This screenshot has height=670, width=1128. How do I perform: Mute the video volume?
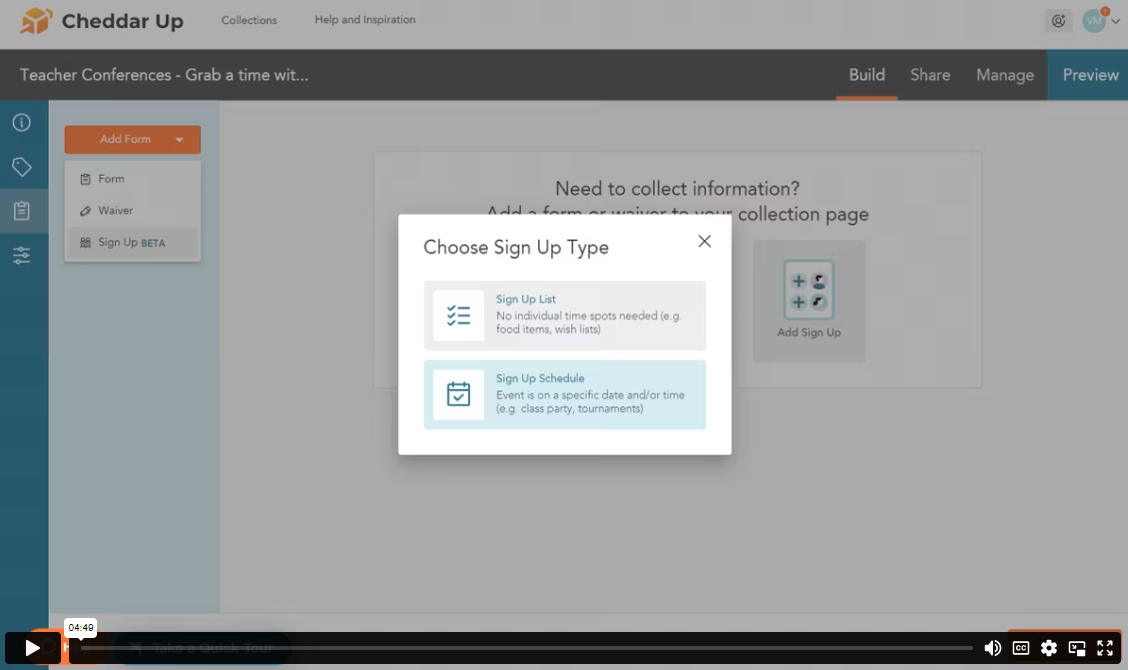coord(992,648)
